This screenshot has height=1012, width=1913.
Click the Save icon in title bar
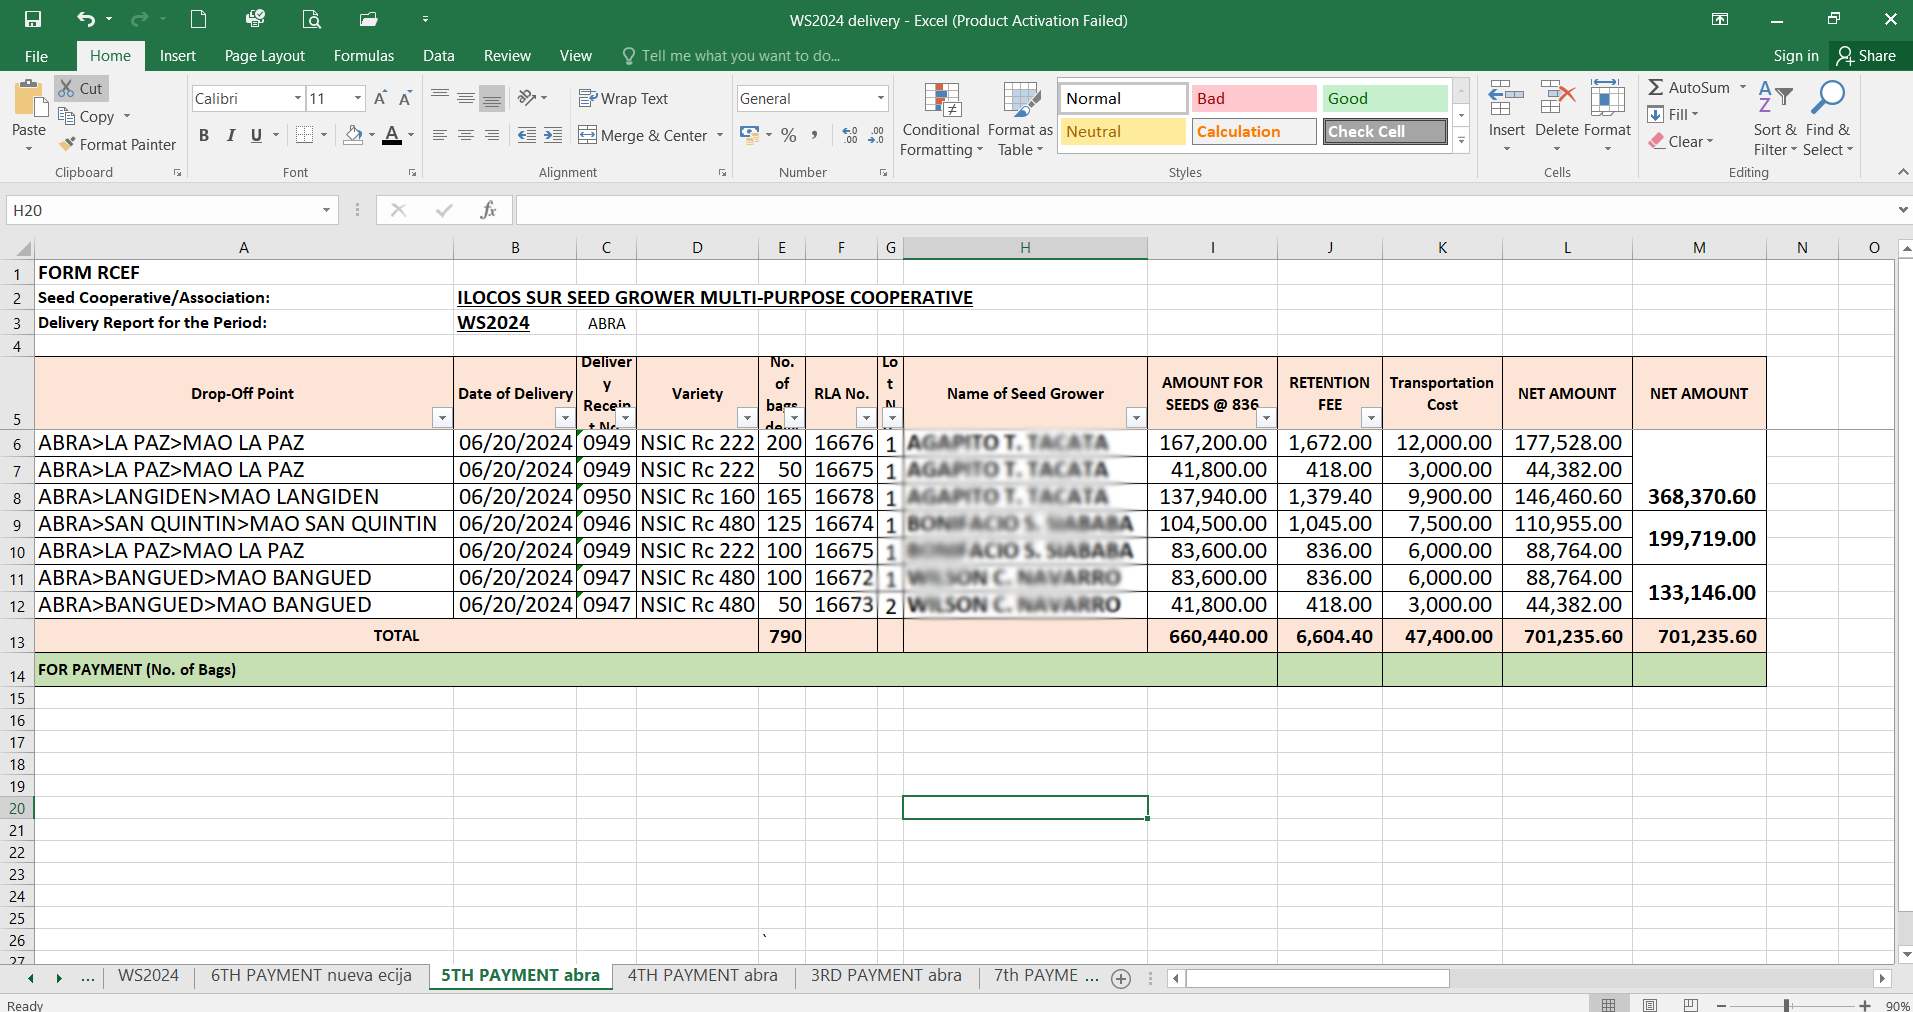click(x=33, y=19)
